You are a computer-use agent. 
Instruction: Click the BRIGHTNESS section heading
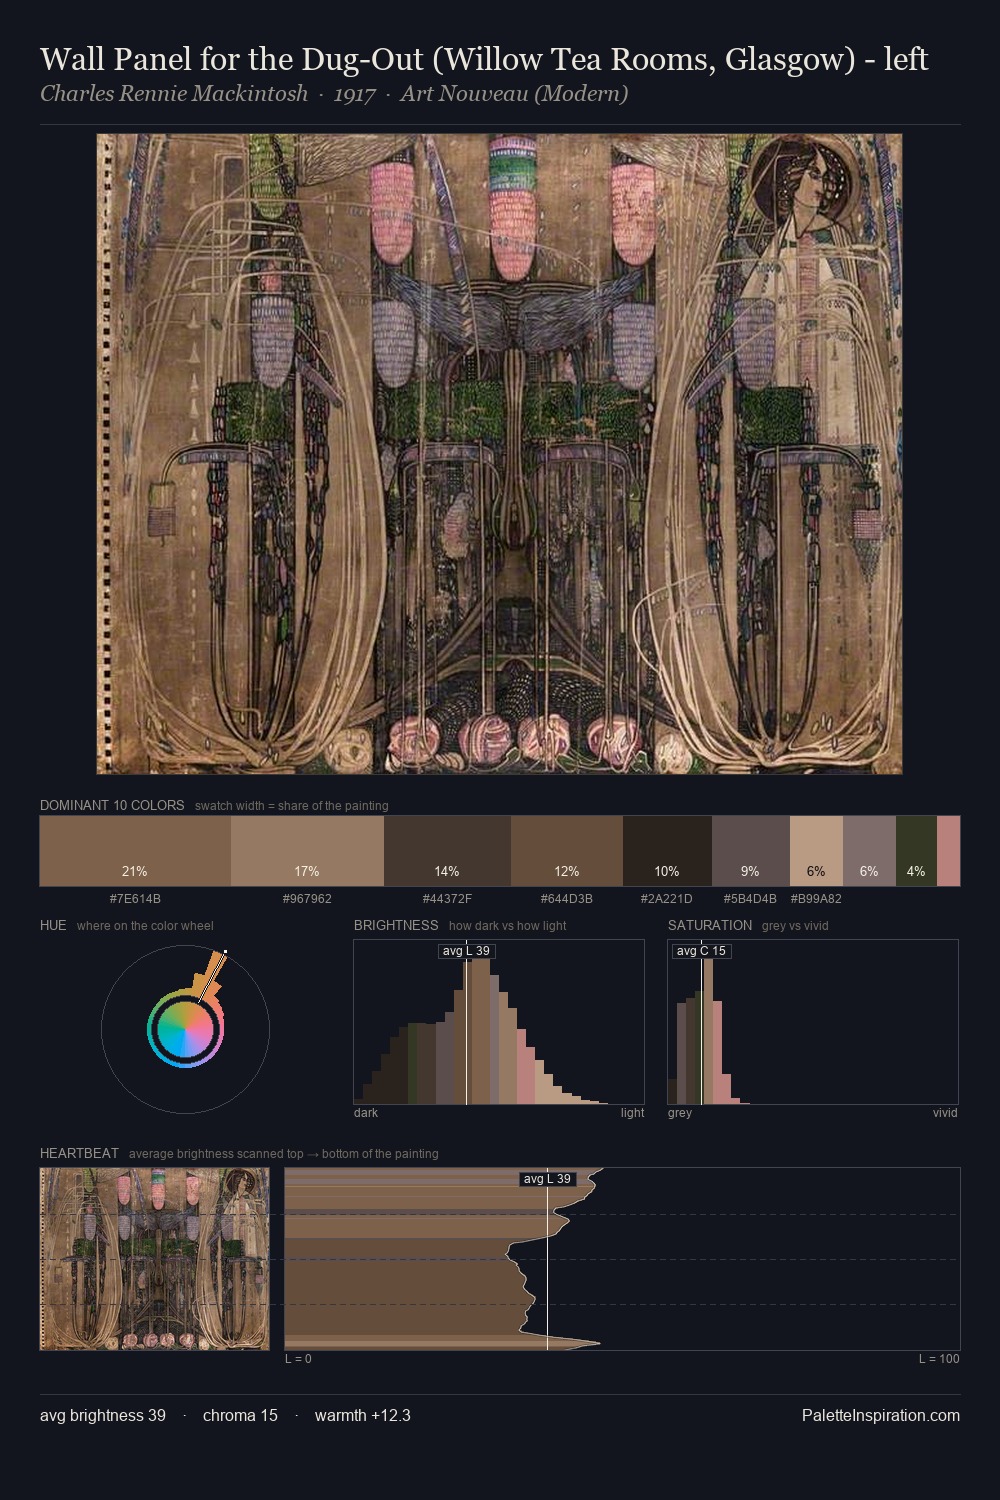tap(396, 925)
